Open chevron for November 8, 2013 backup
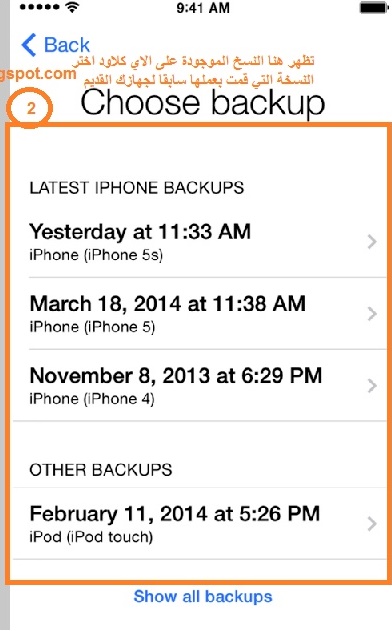This screenshot has height=631, width=392. (372, 386)
